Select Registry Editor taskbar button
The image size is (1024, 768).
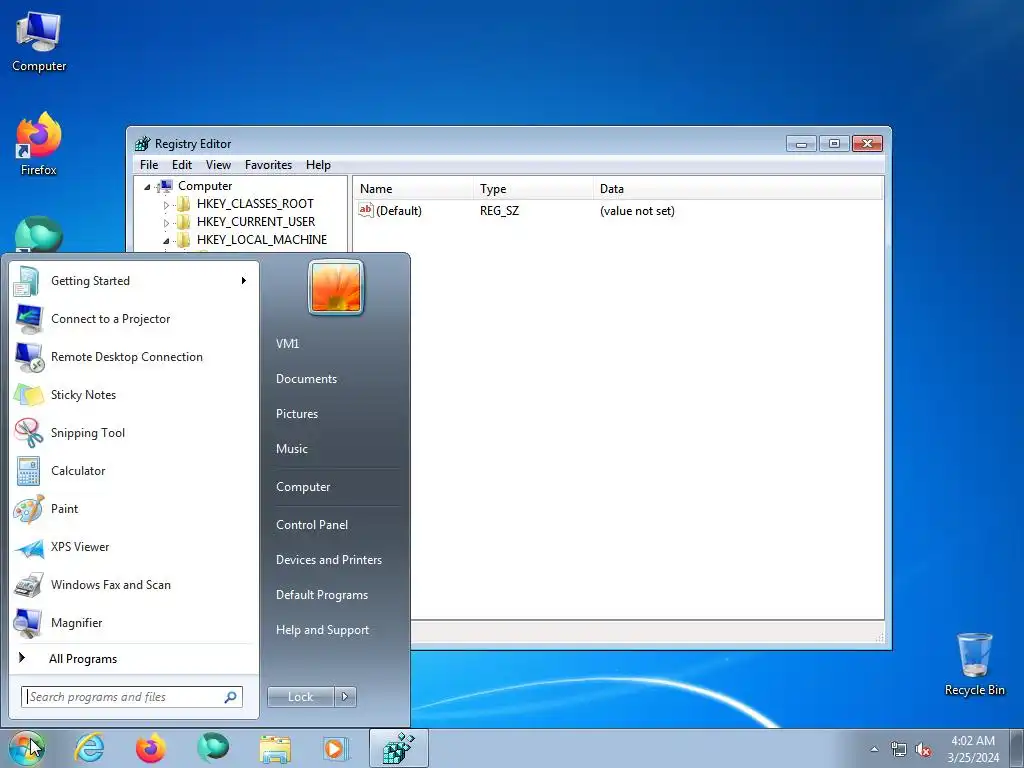pos(399,748)
